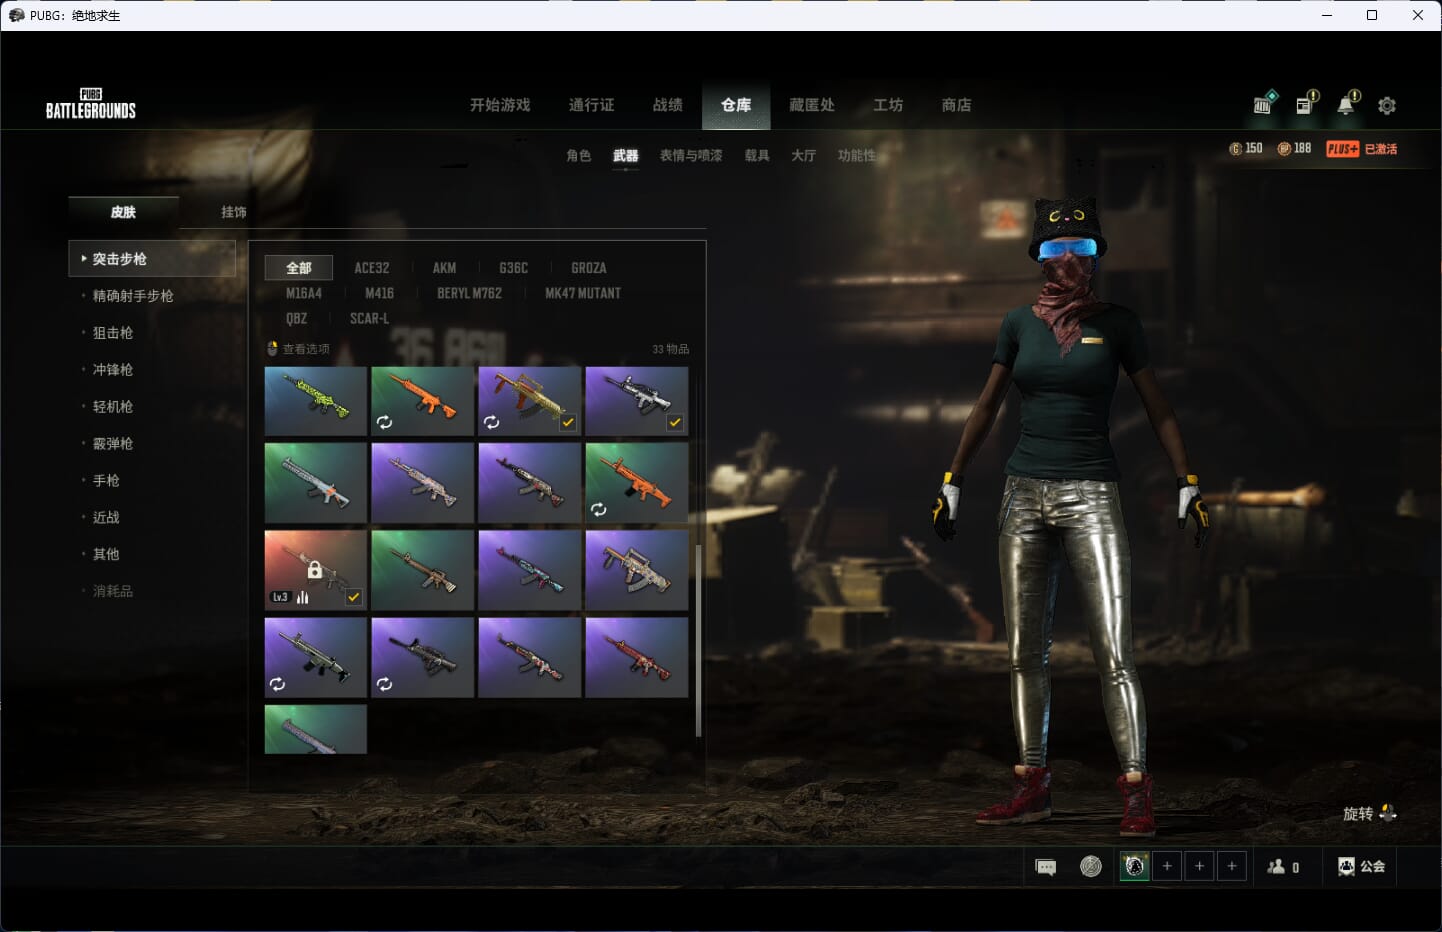1442x932 pixels.
Task: Click the PUBG Battlegrounds logo
Action: [91, 104]
